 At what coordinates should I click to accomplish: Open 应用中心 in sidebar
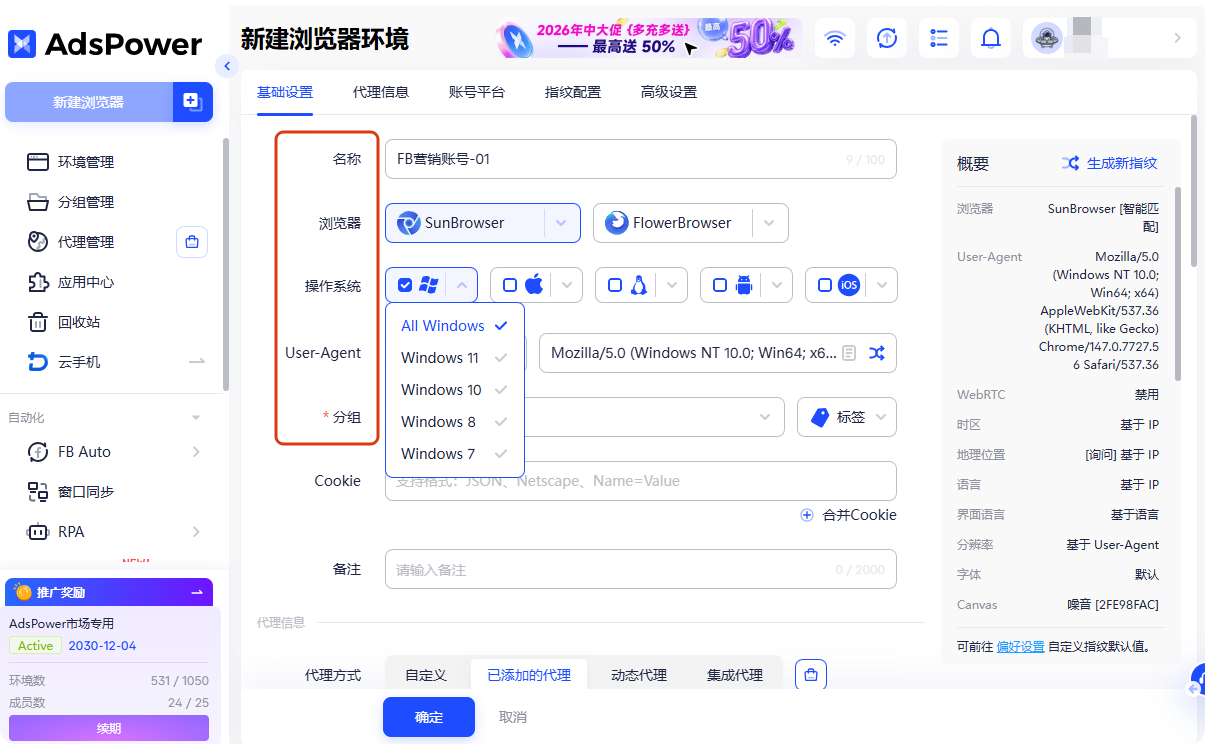tap(86, 282)
